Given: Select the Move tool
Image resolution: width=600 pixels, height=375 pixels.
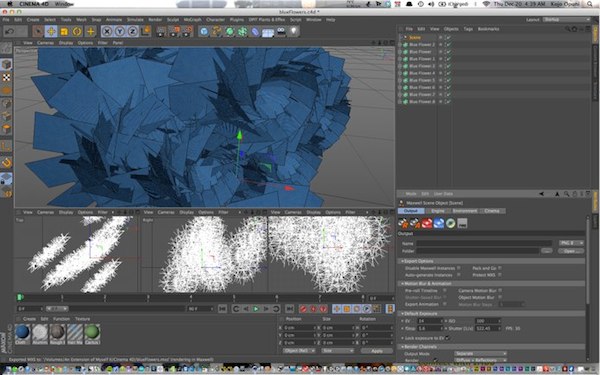Looking at the screenshot, I should [x=51, y=31].
